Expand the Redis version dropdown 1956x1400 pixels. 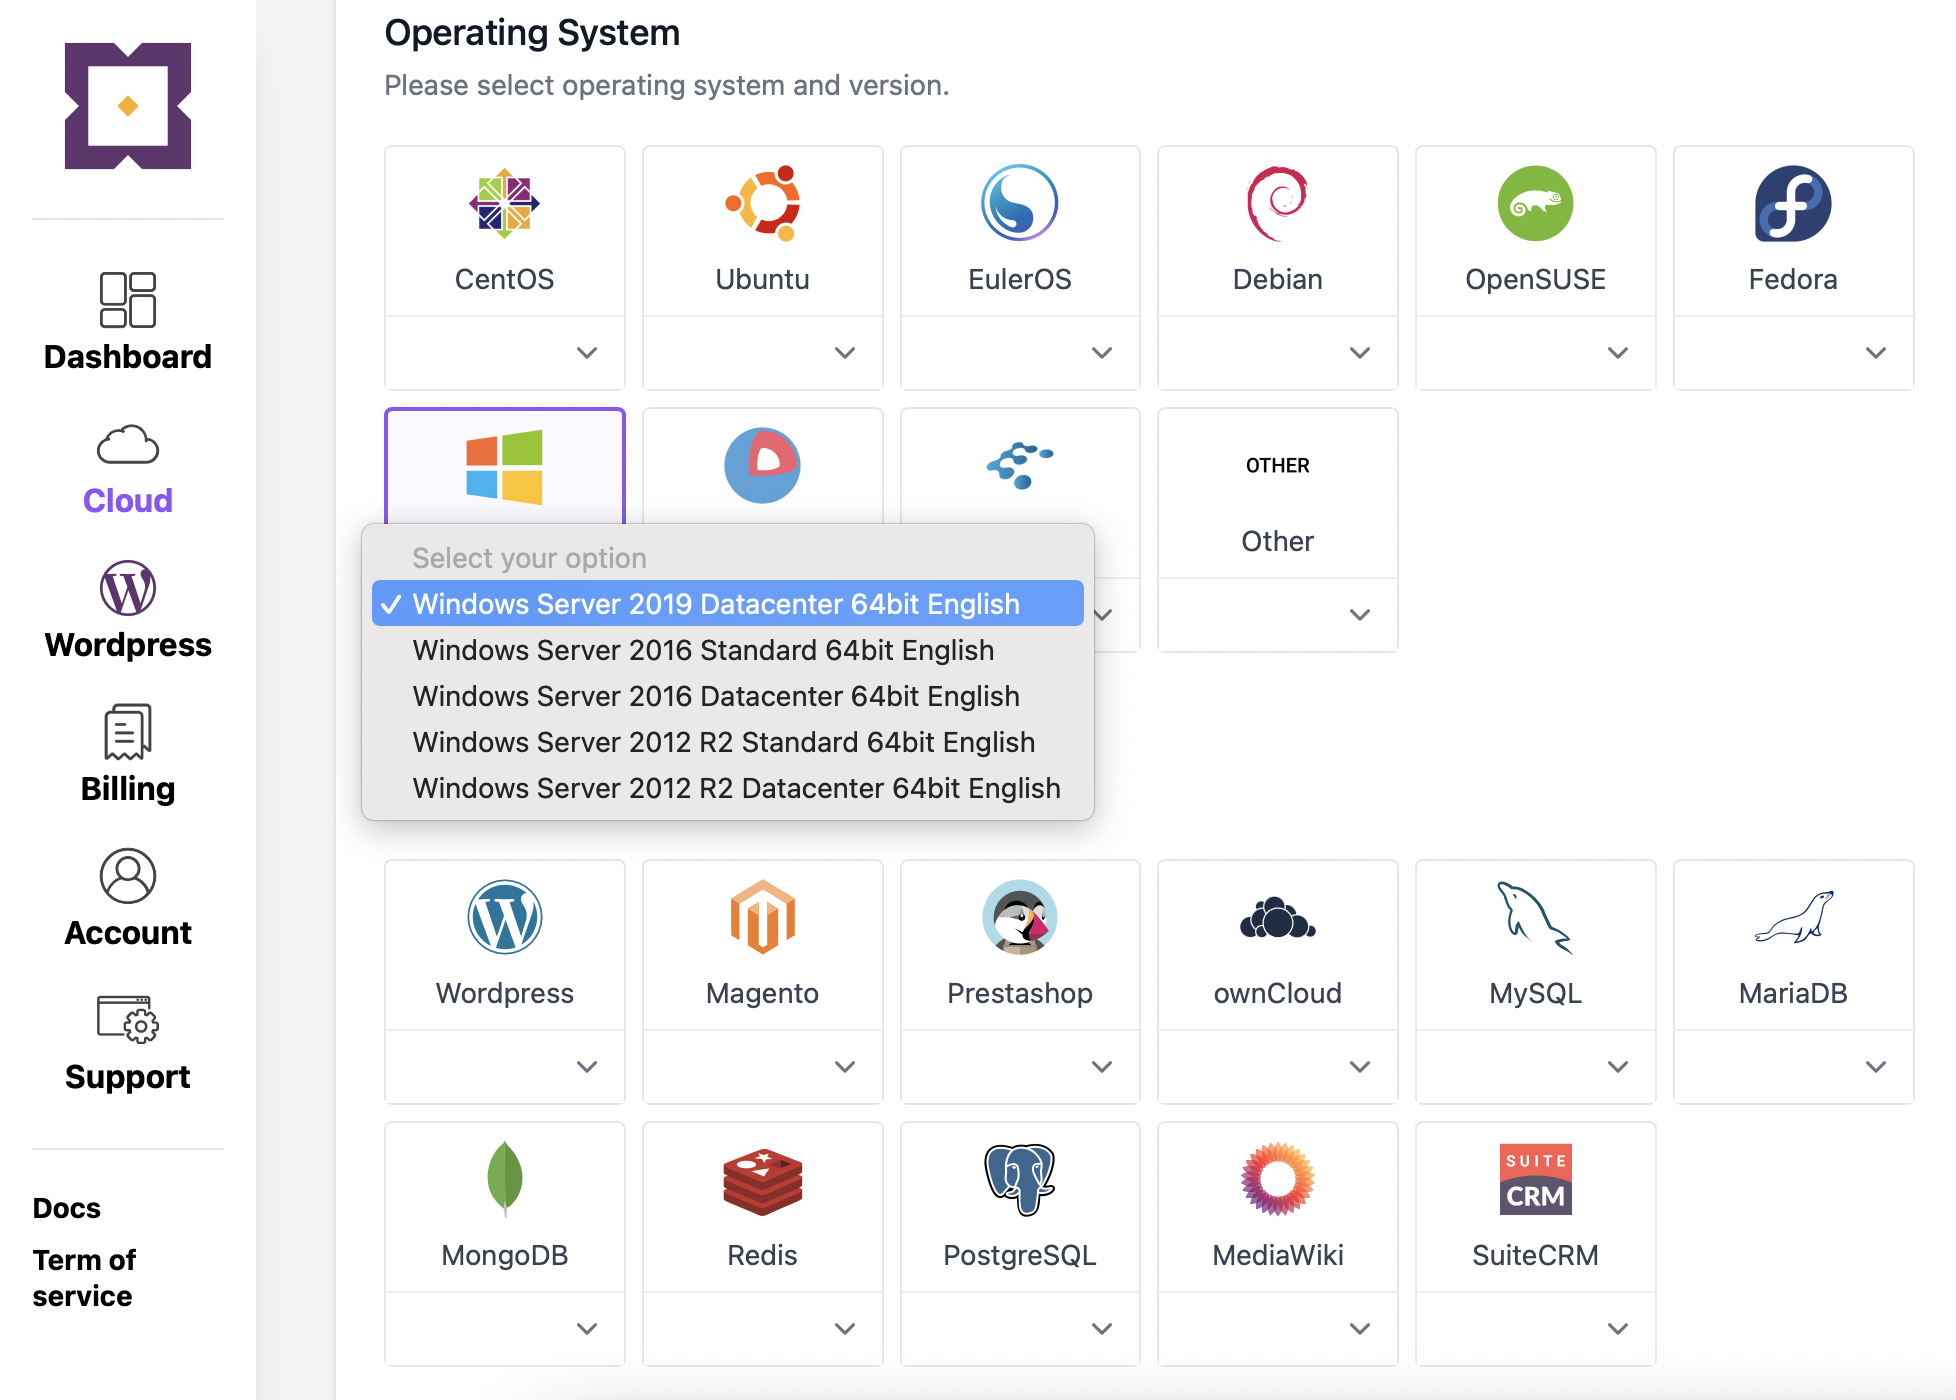[763, 1329]
